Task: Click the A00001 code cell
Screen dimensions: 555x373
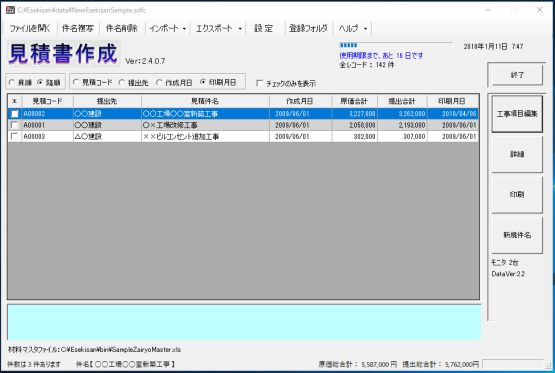Action: click(x=47, y=125)
